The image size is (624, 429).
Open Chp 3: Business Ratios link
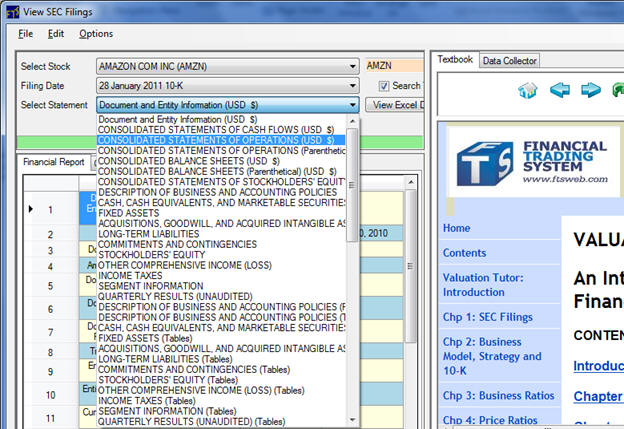click(499, 396)
